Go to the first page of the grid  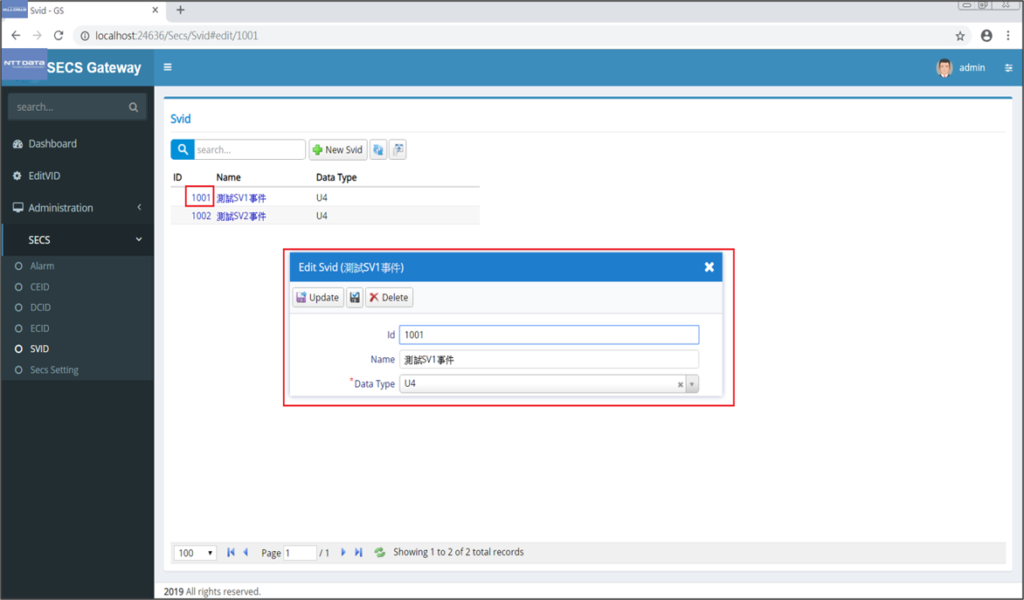[231, 552]
